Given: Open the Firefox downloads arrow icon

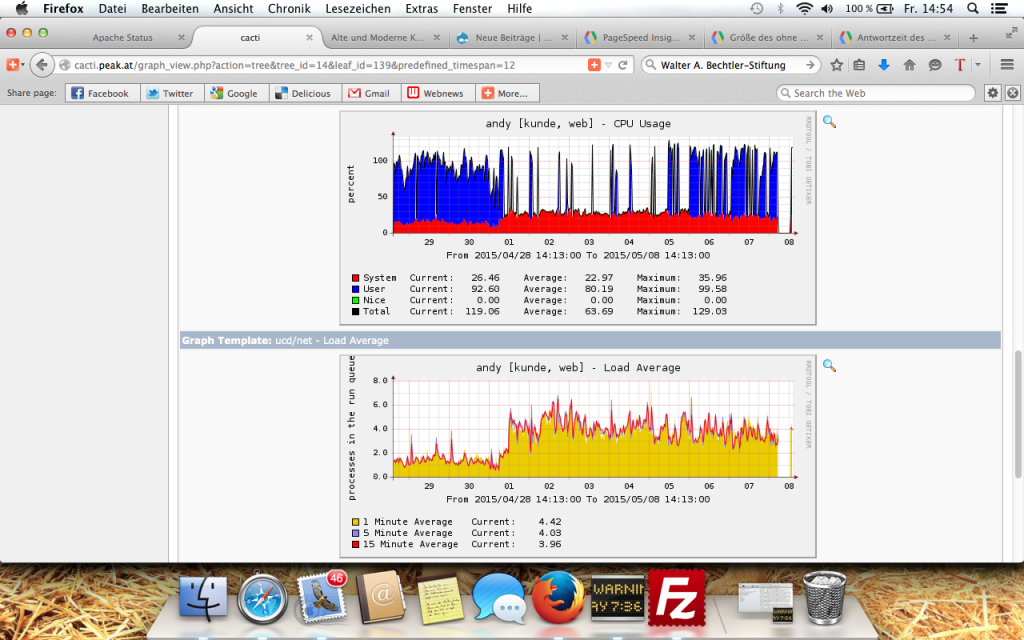Looking at the screenshot, I should pyautogui.click(x=884, y=65).
